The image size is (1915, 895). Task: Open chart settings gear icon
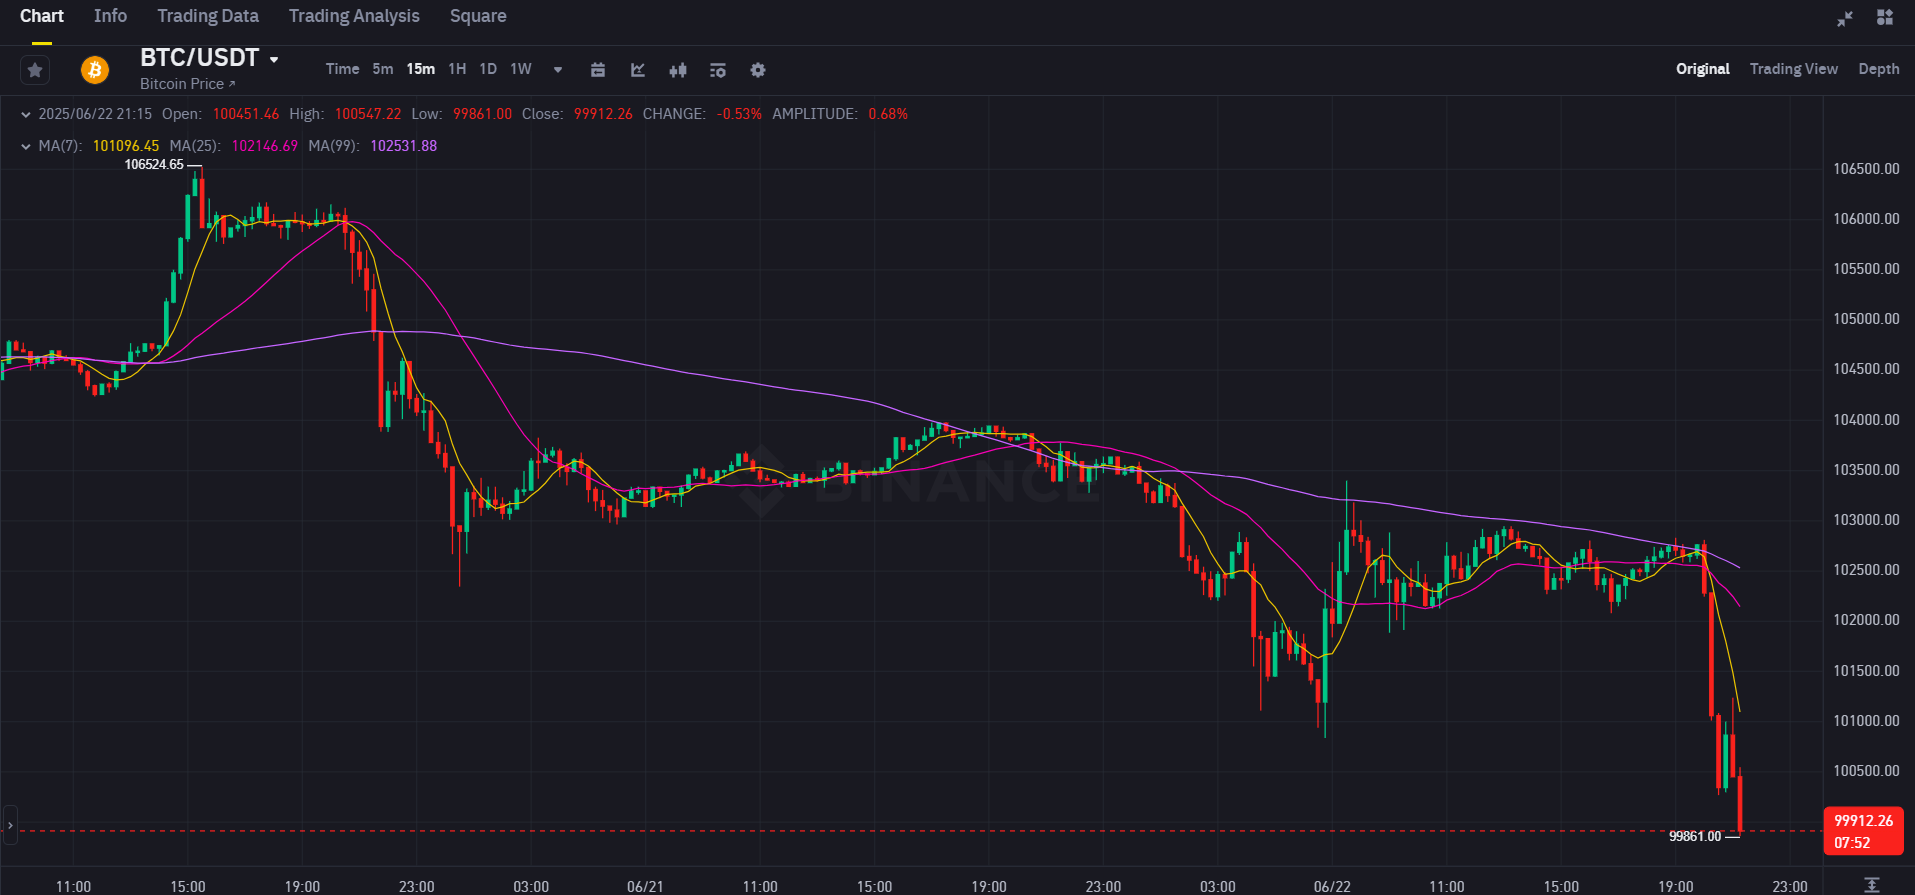(758, 70)
